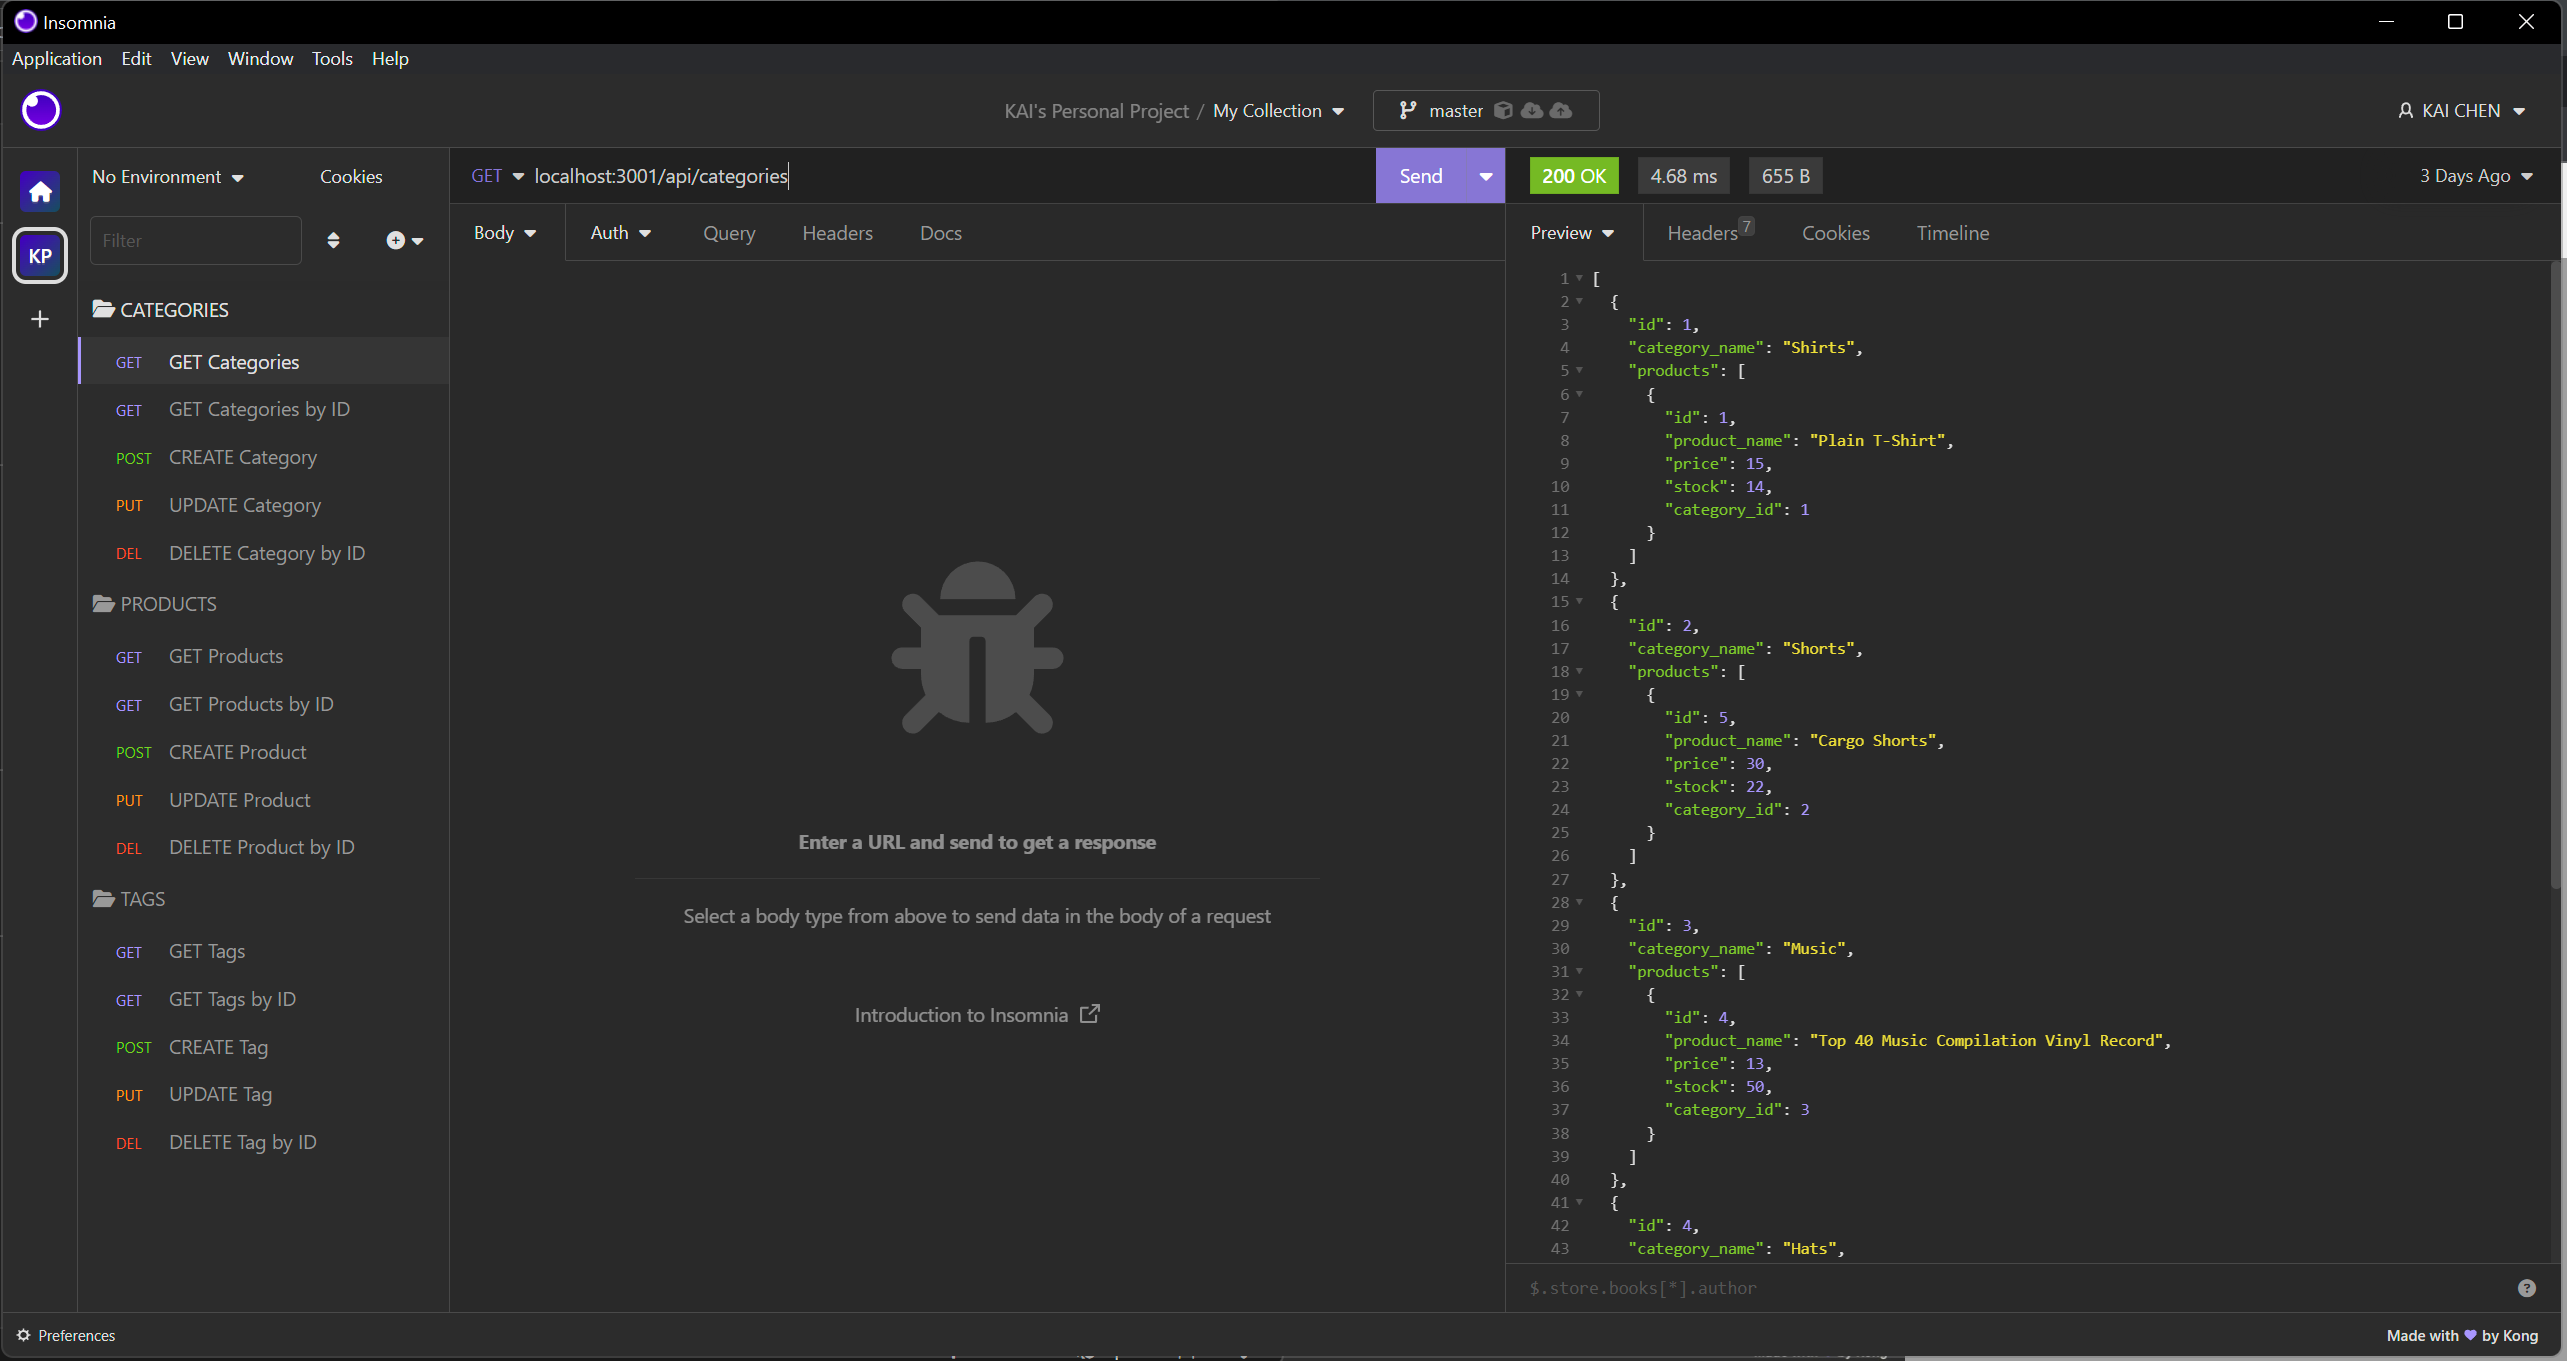Click KAI's Personal Project breadcrumb
Screen dimensions: 2567x1361
point(1096,110)
